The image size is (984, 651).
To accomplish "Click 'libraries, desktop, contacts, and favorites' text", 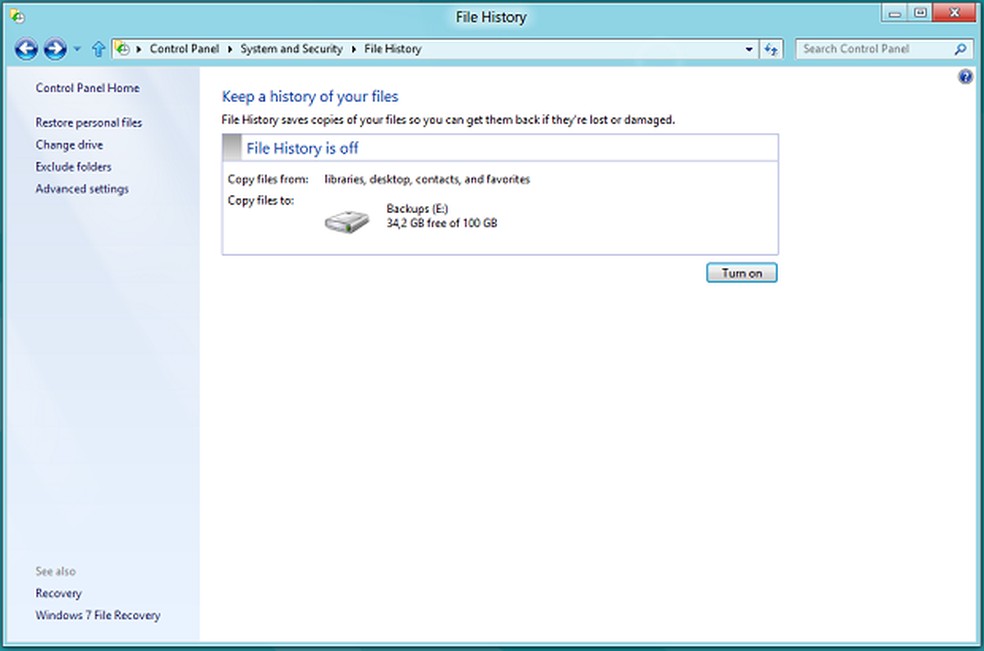I will point(427,180).
